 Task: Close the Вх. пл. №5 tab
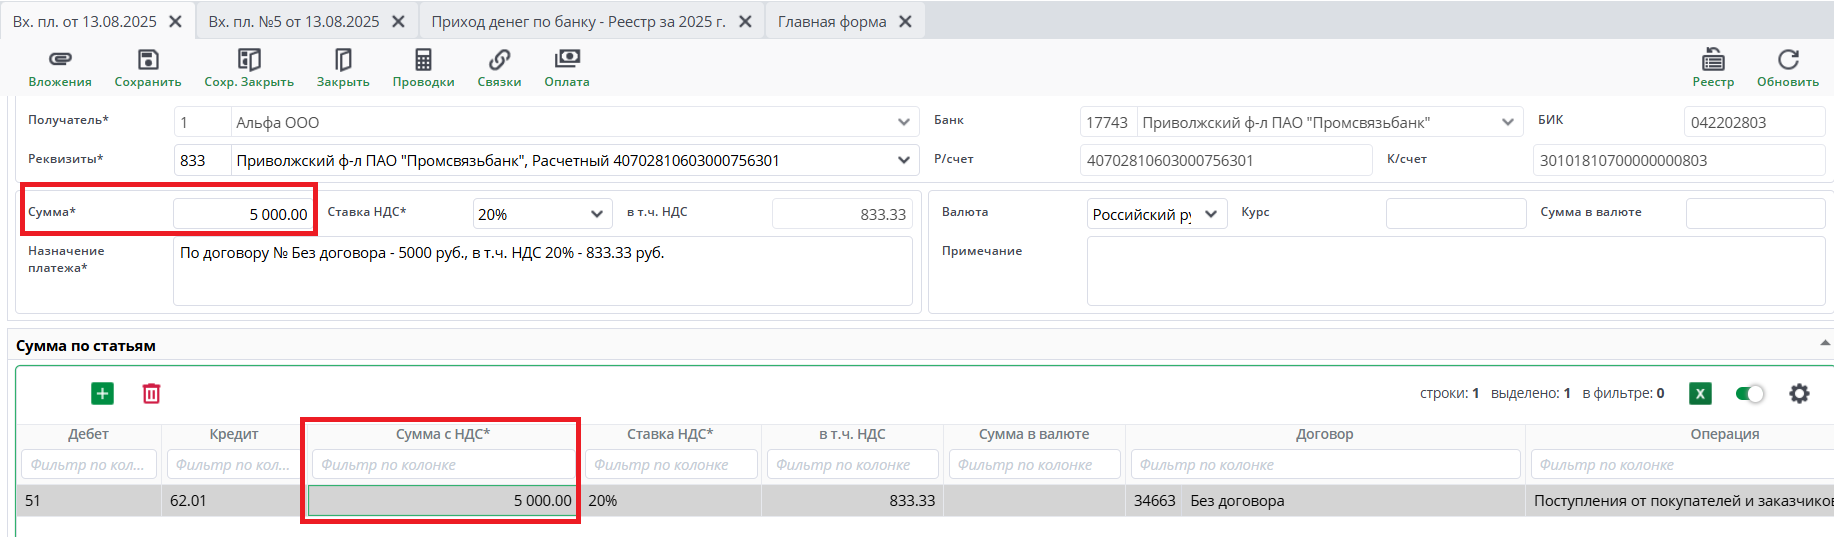pos(398,22)
